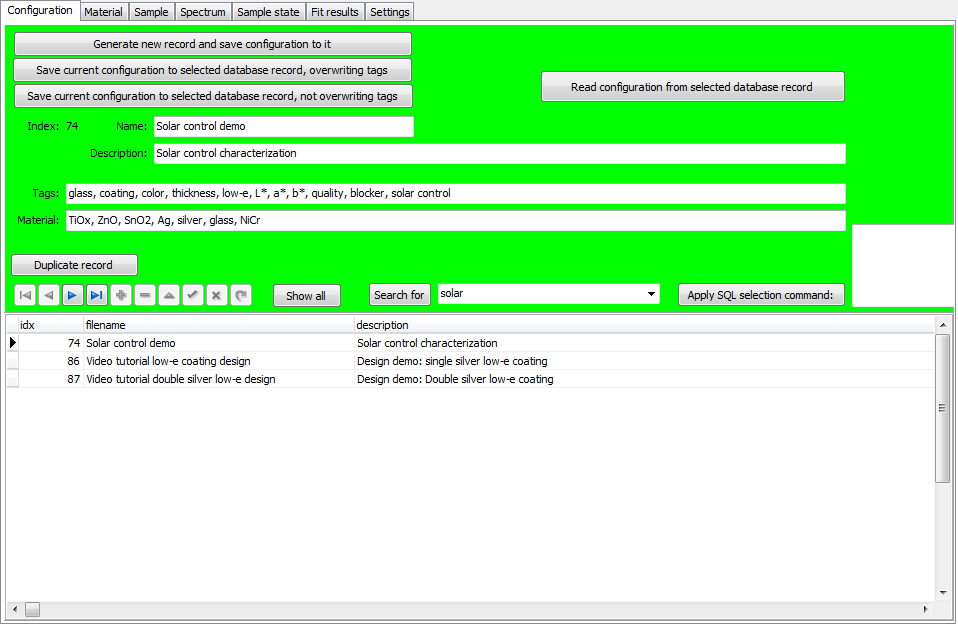Click the Show all button
Screen dimensions: 958x625
point(306,295)
